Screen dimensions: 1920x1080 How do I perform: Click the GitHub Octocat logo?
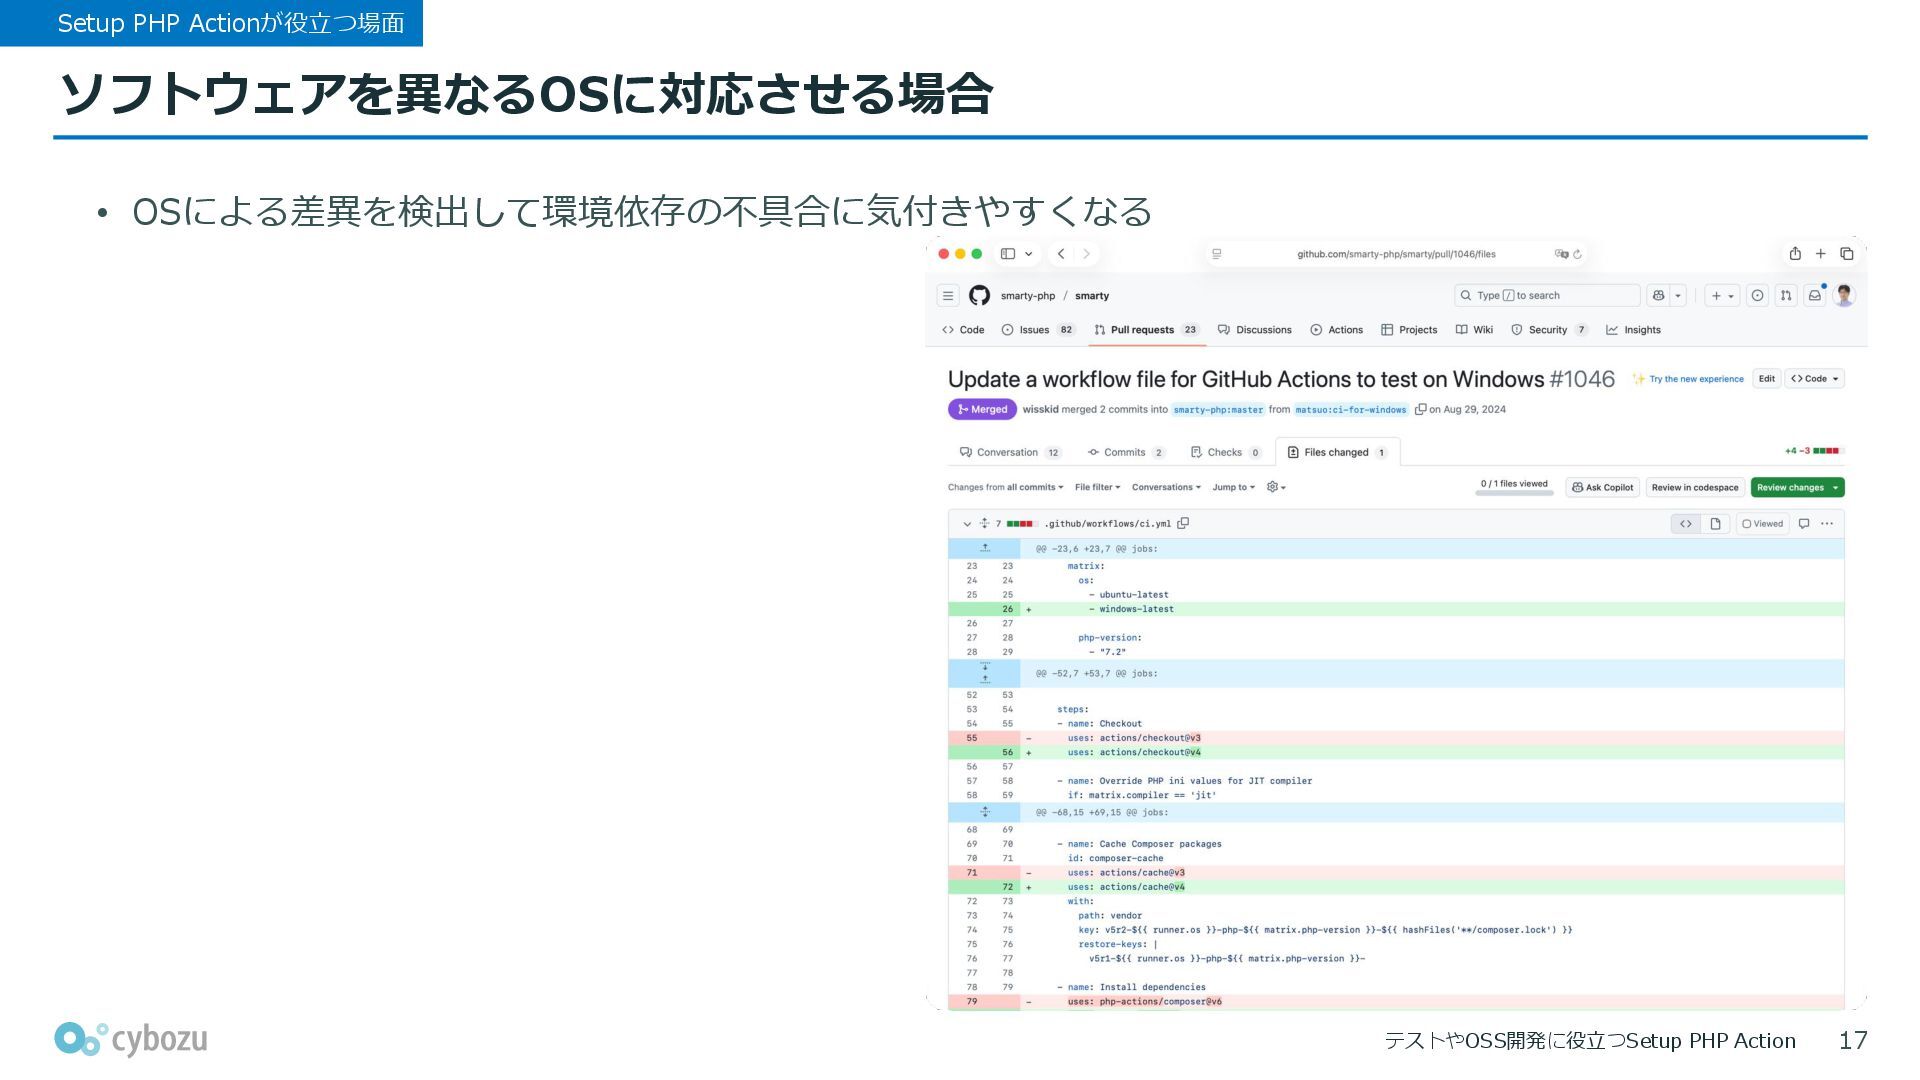point(979,295)
